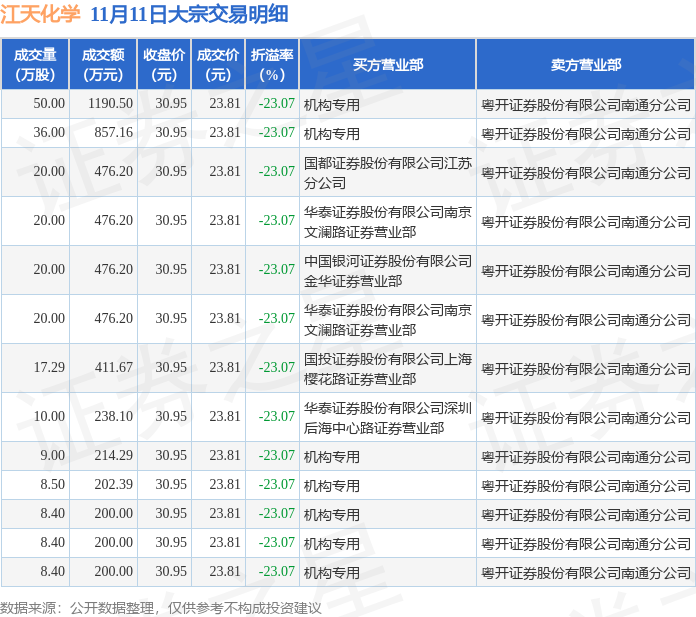
Task: Click the 买方营业部 column header
Action: point(387,64)
